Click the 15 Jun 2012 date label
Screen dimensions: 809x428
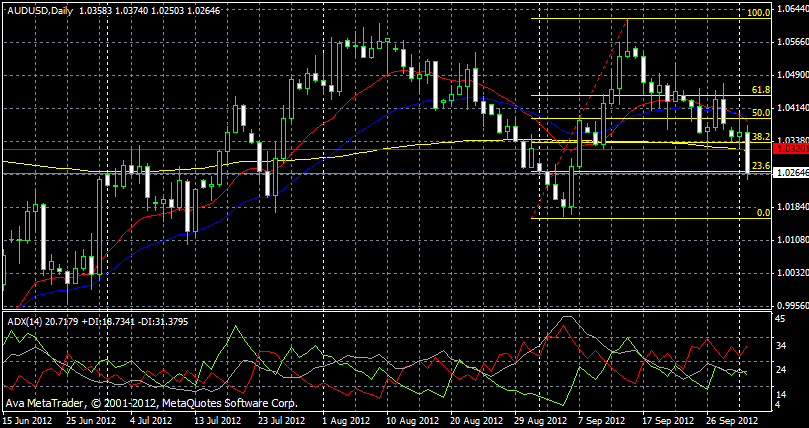(27, 421)
